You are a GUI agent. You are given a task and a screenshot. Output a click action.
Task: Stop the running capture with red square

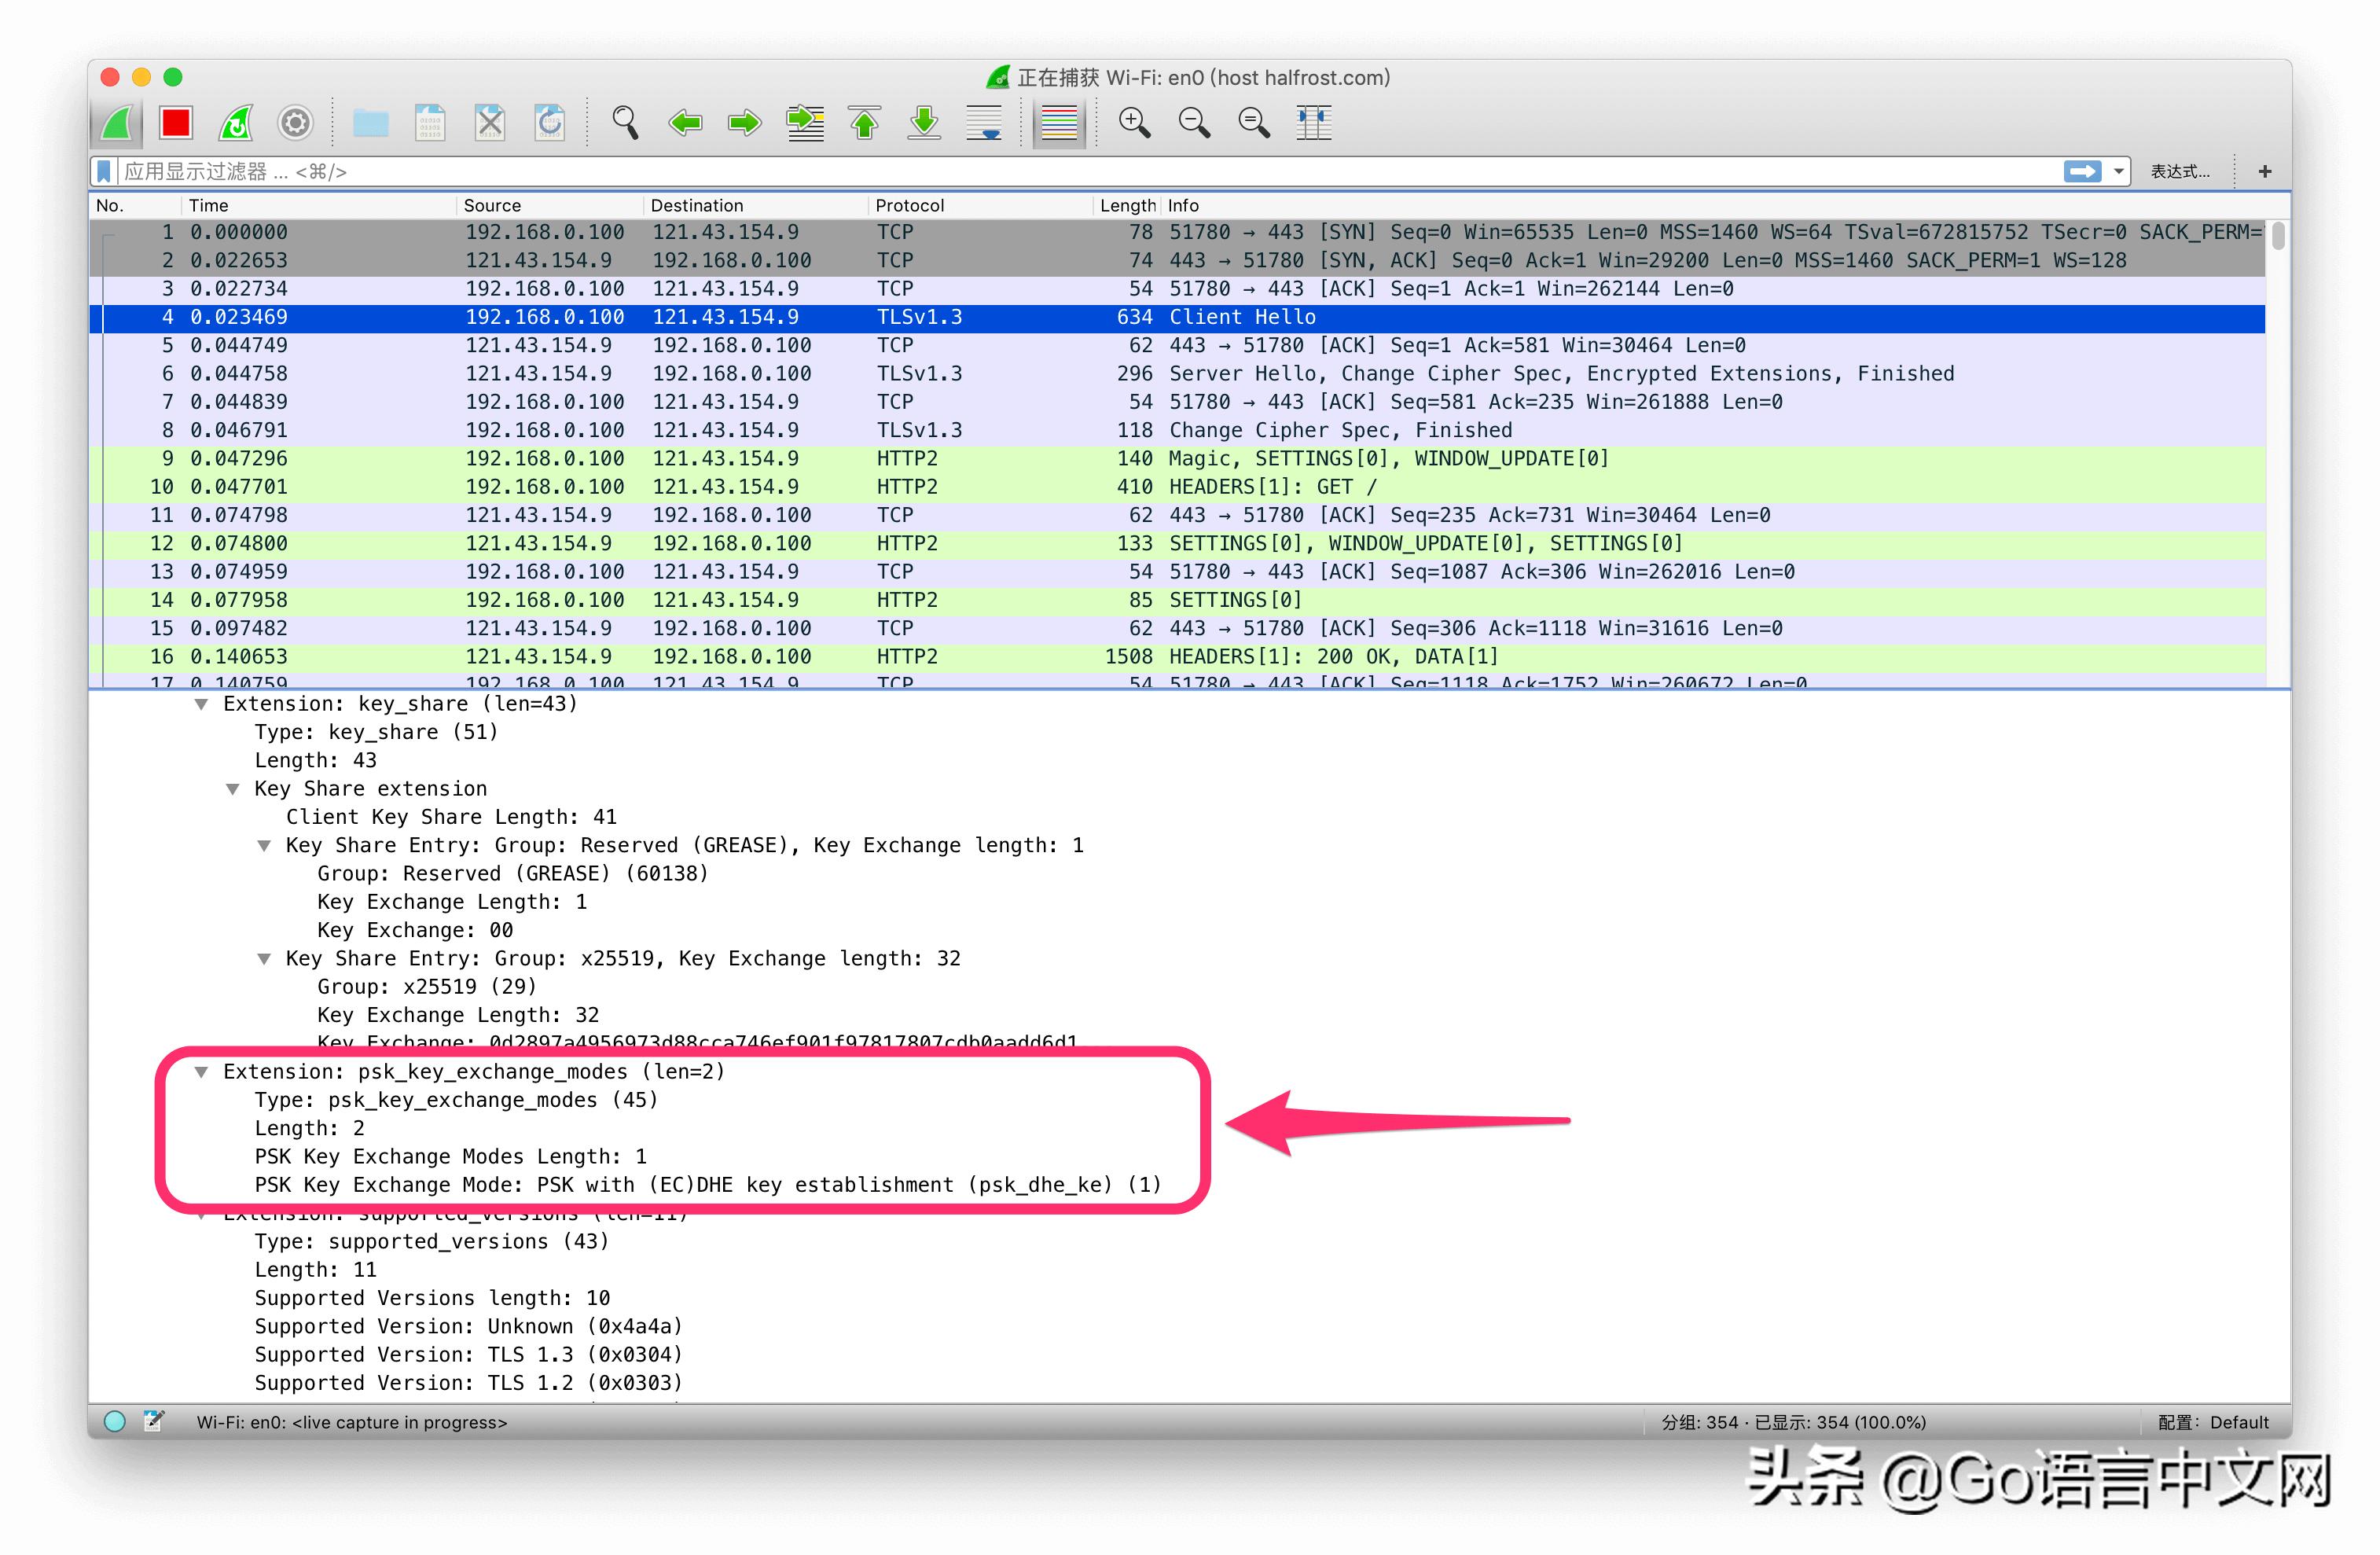pyautogui.click(x=176, y=123)
